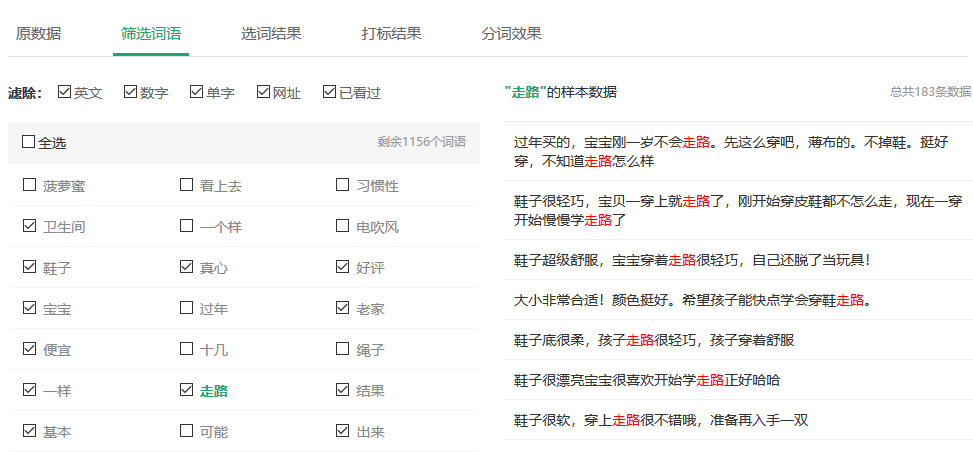Toggle the 已看过 filter checkbox
The height and width of the screenshot is (452, 973).
point(330,92)
